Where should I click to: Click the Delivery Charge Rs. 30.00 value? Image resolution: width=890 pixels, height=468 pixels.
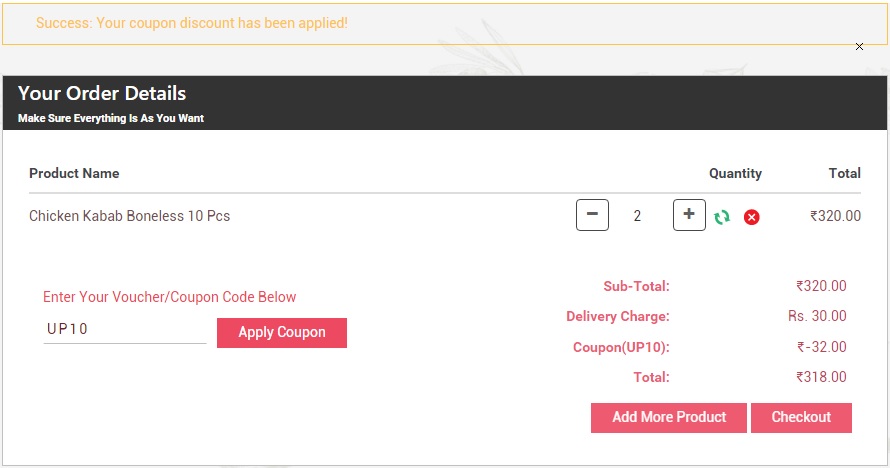pos(817,316)
